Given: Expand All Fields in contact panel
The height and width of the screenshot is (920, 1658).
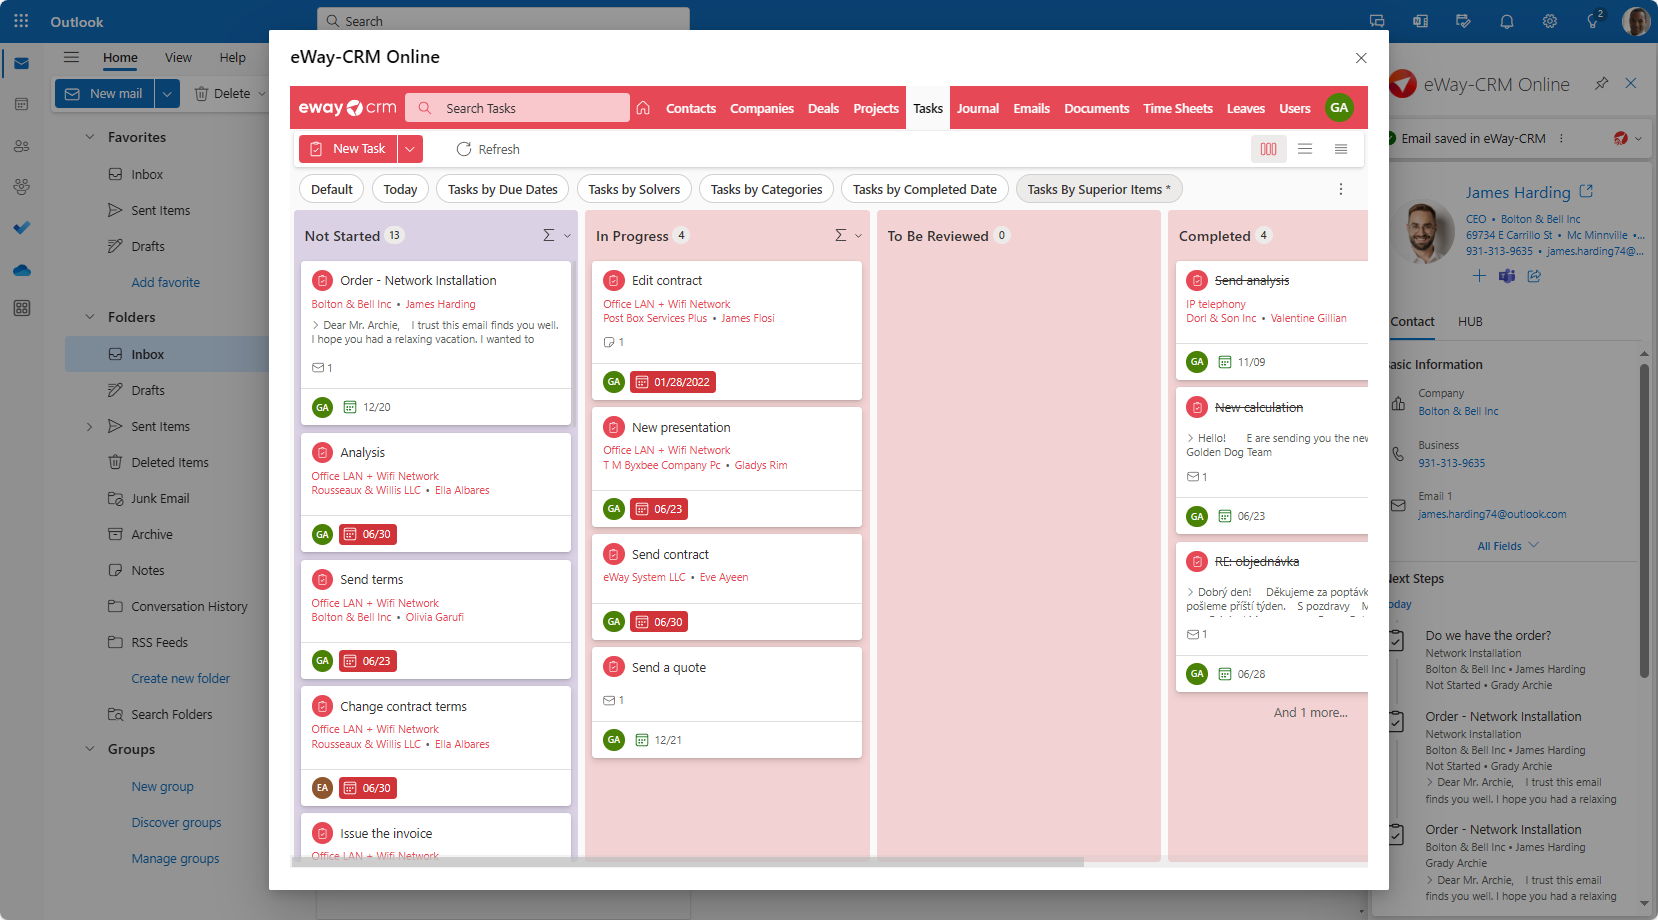Looking at the screenshot, I should click(1508, 546).
